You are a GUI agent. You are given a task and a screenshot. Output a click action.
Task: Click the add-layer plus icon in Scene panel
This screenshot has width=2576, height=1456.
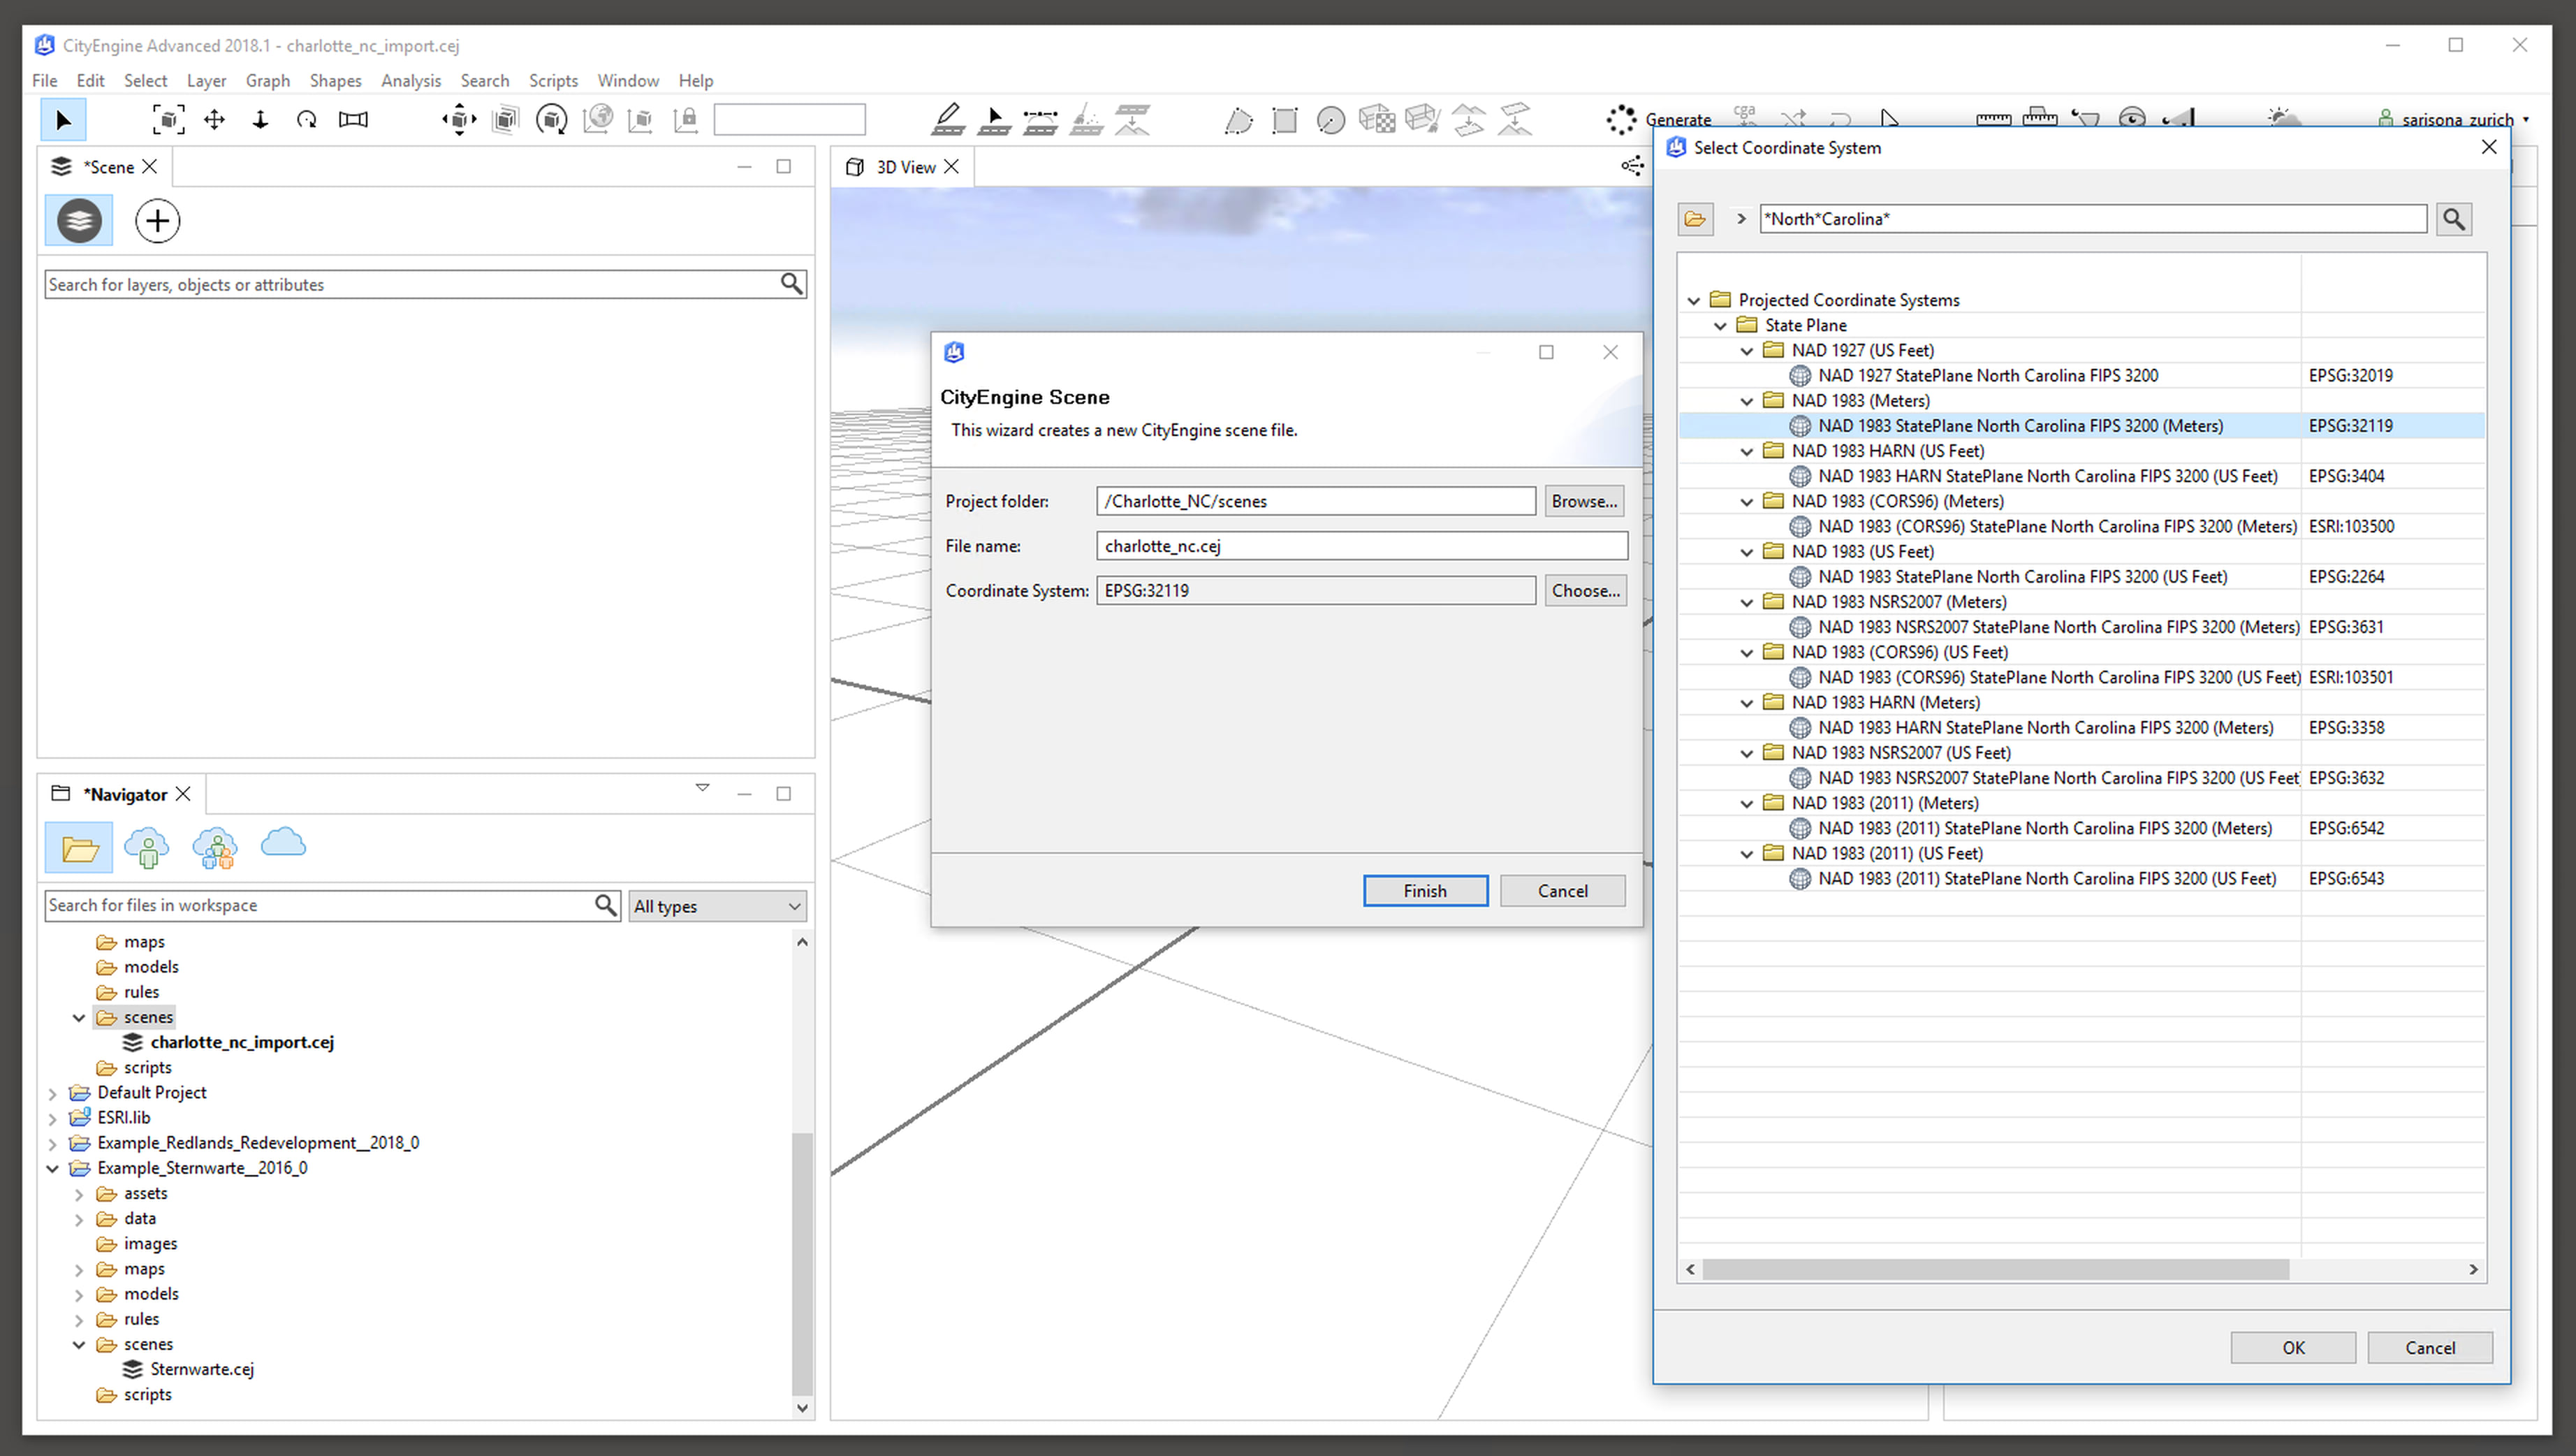[x=157, y=221]
